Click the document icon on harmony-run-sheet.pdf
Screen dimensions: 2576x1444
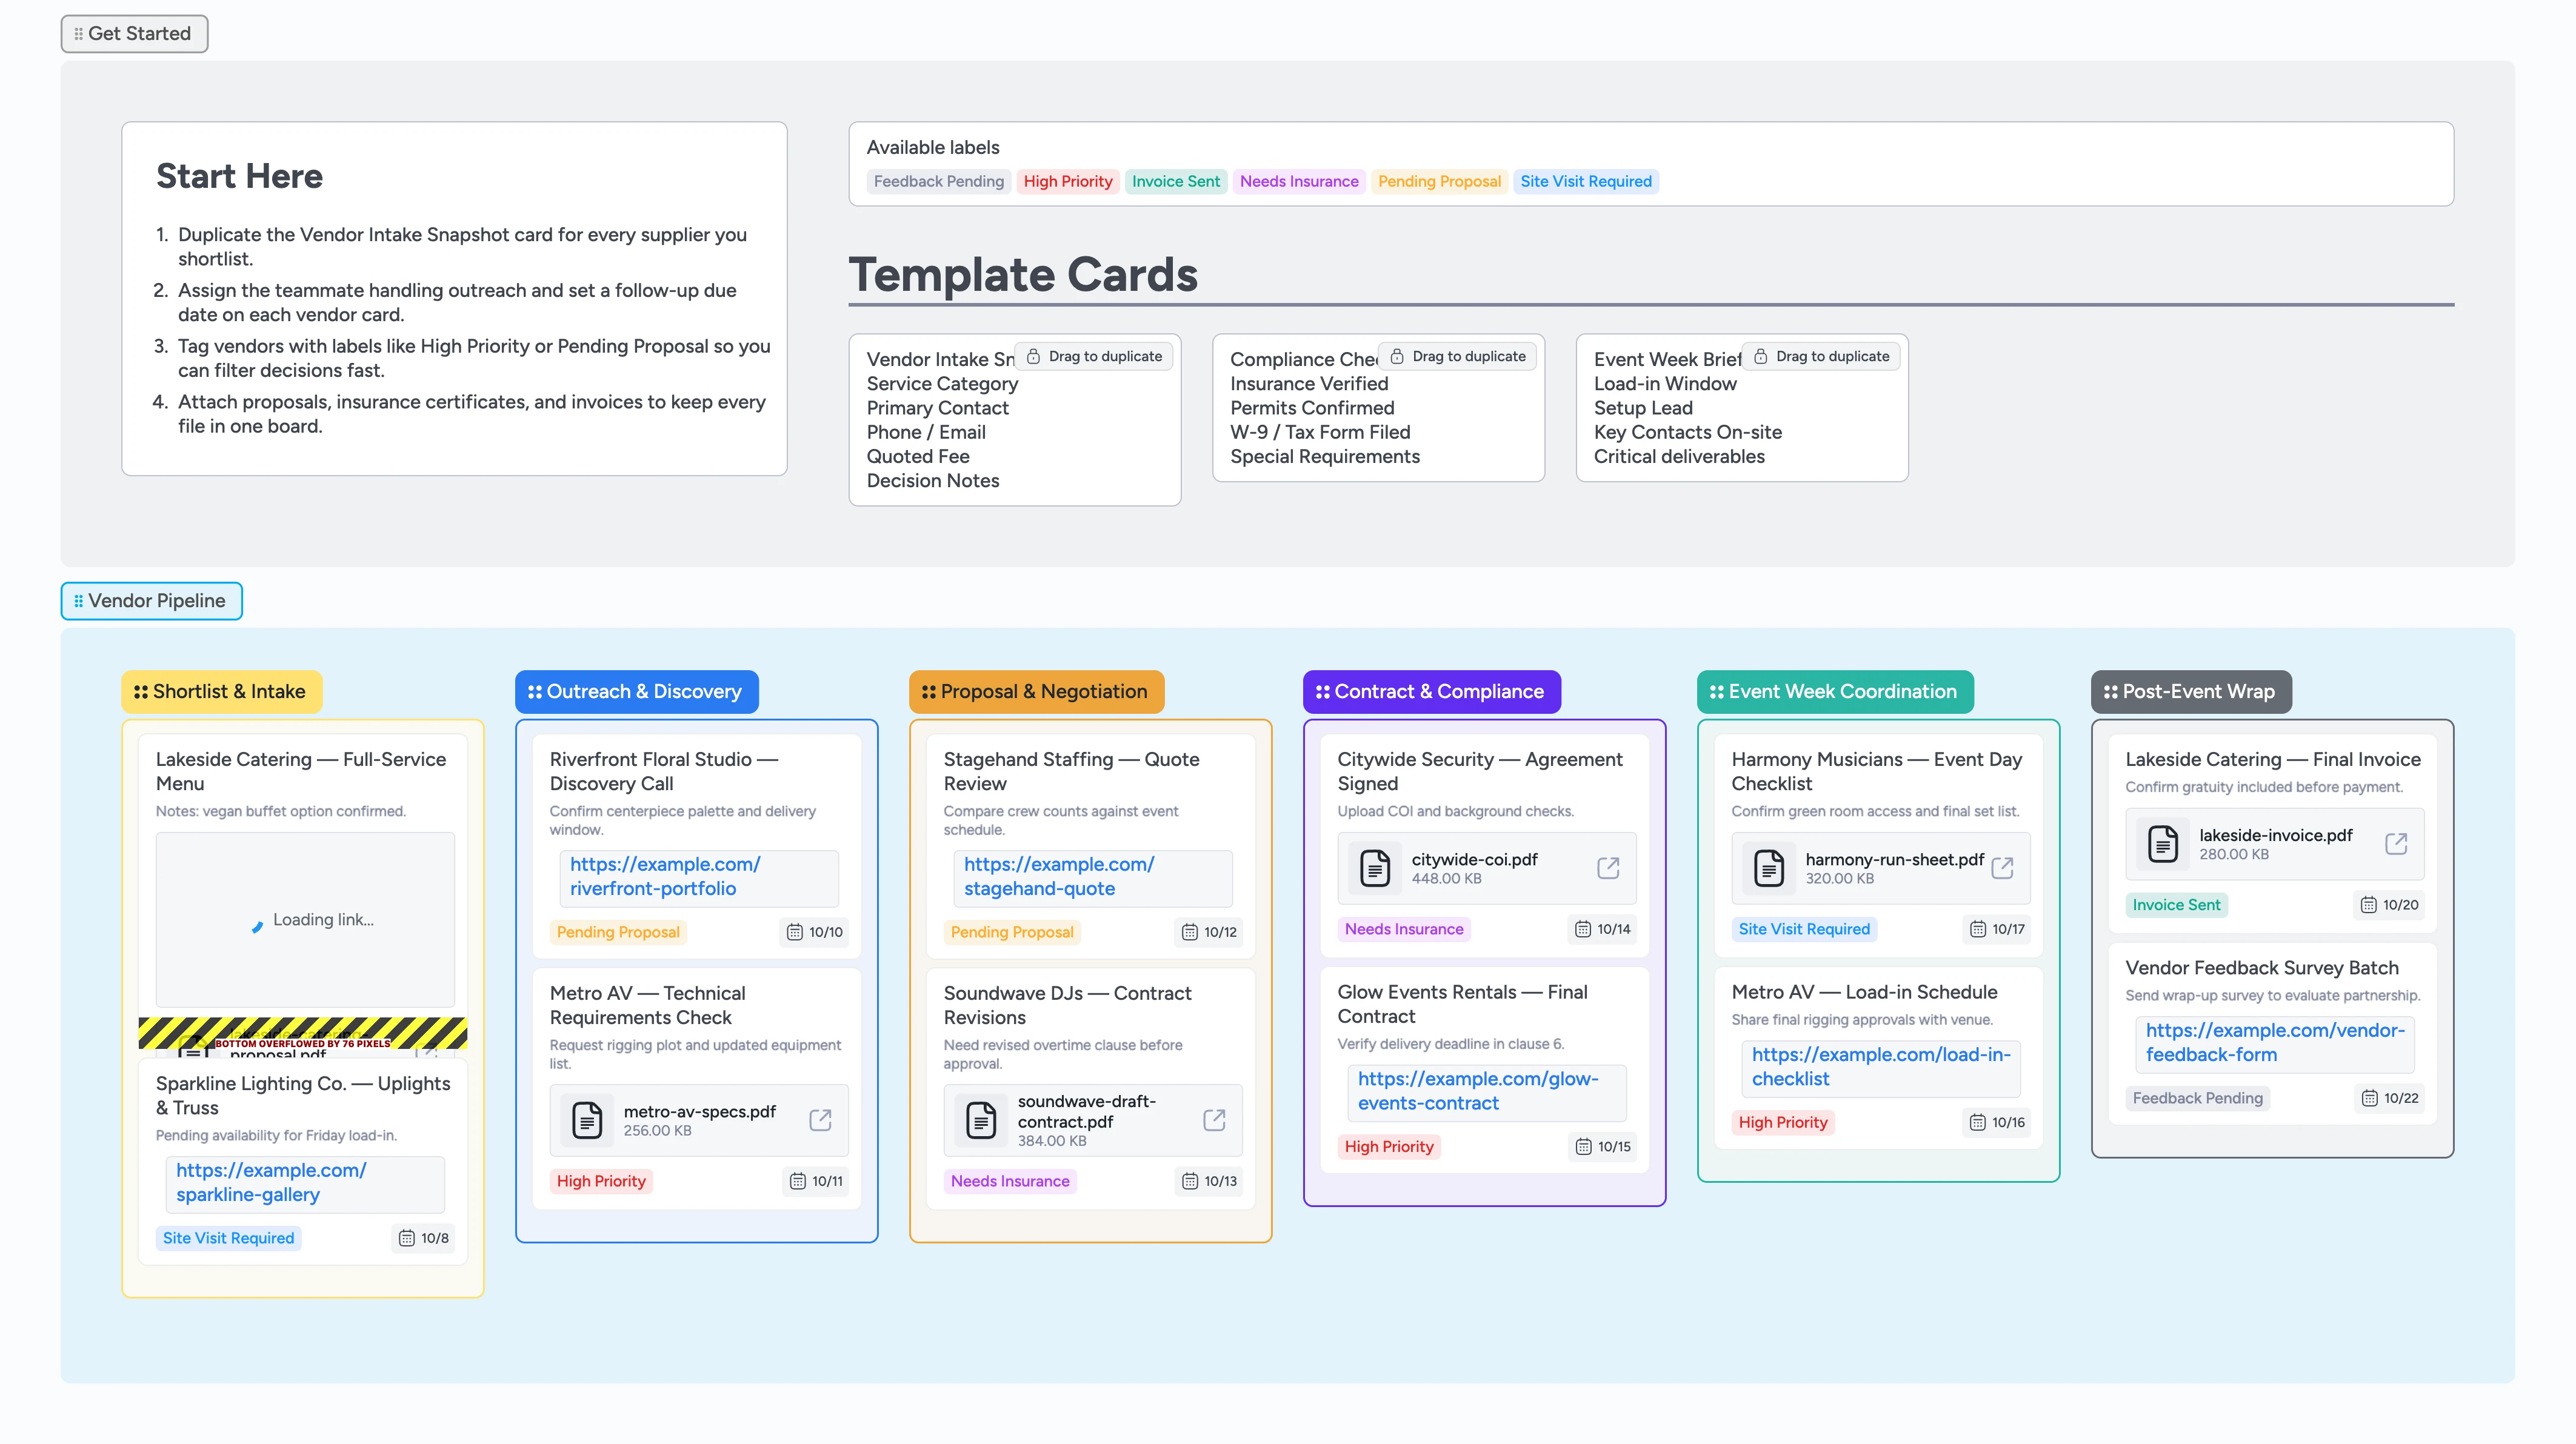[1770, 868]
